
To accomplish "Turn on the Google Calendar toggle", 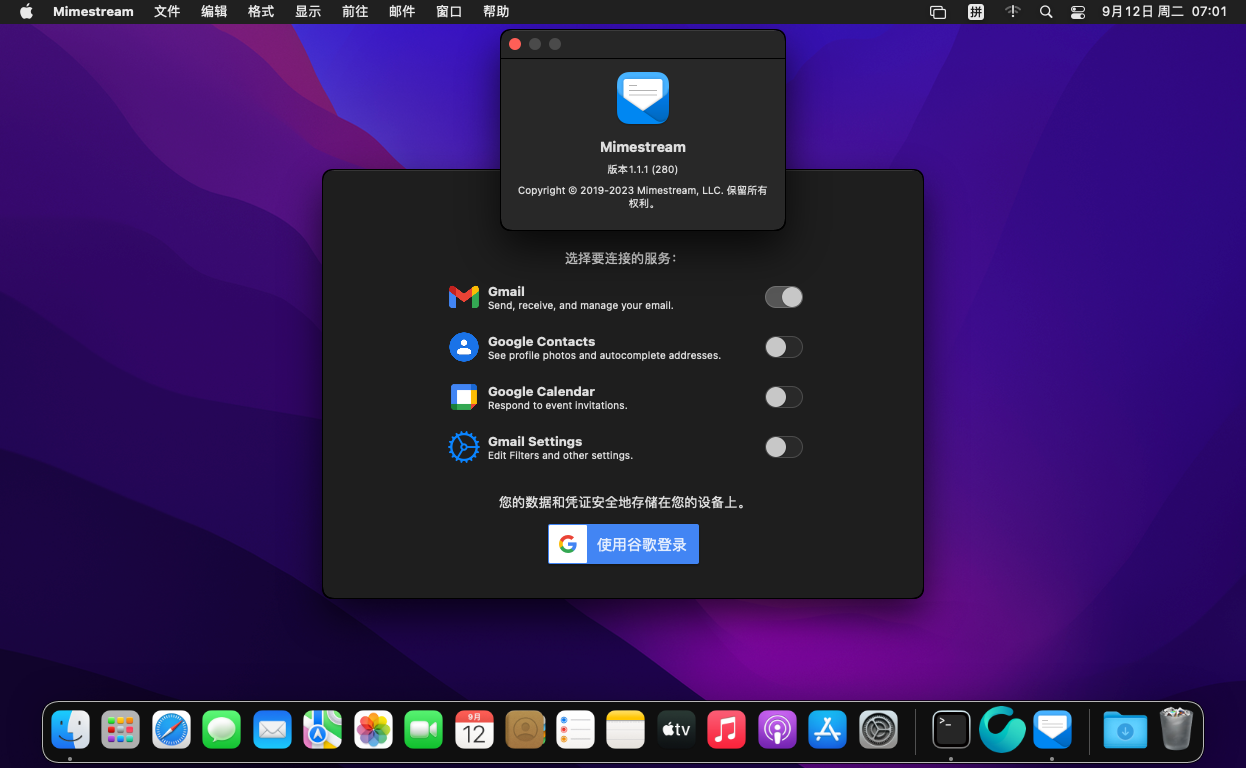I will pos(784,397).
